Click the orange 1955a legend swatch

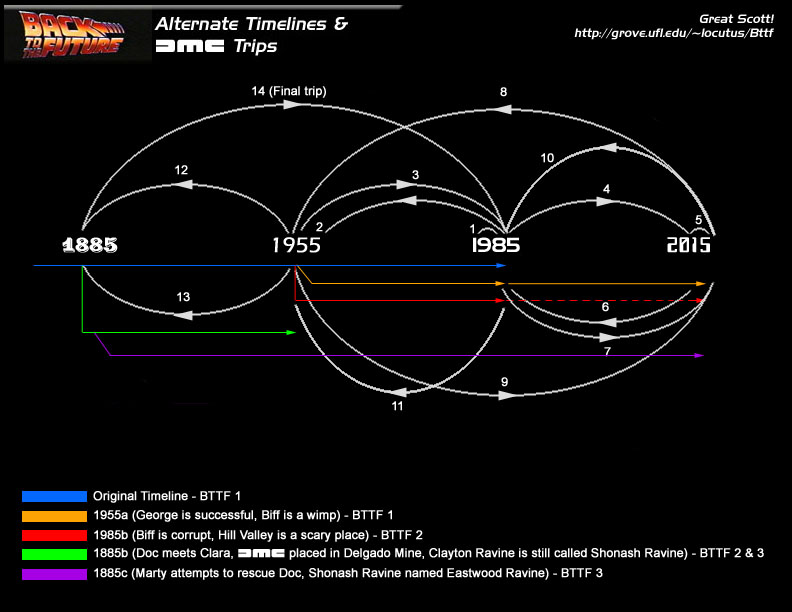point(55,516)
